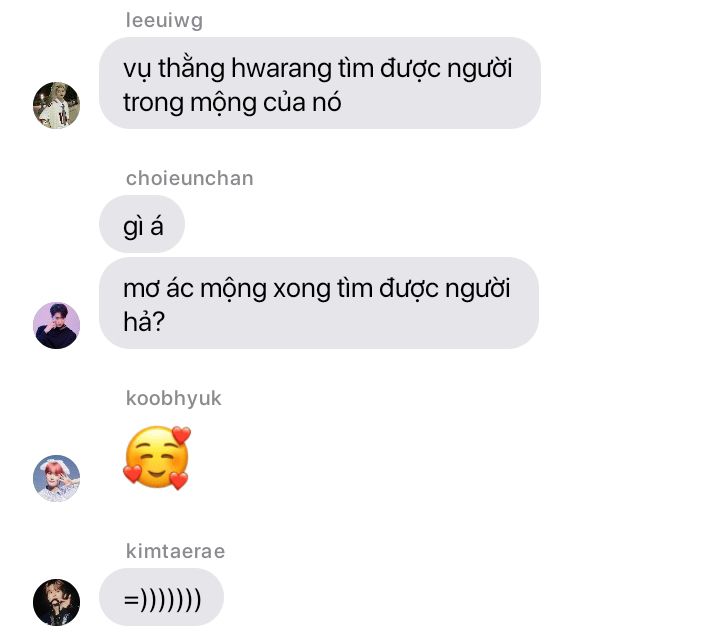Tap the word 'hwarang' in first message
Viewport: 720px width, 640px height.
[281, 69]
